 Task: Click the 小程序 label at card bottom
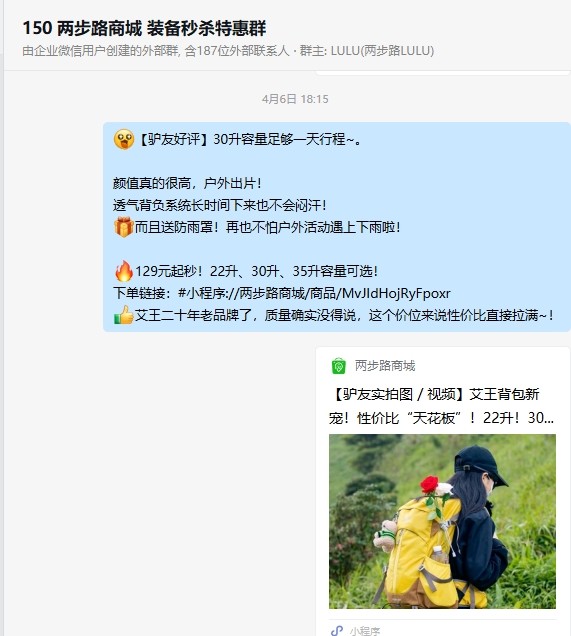[365, 631]
